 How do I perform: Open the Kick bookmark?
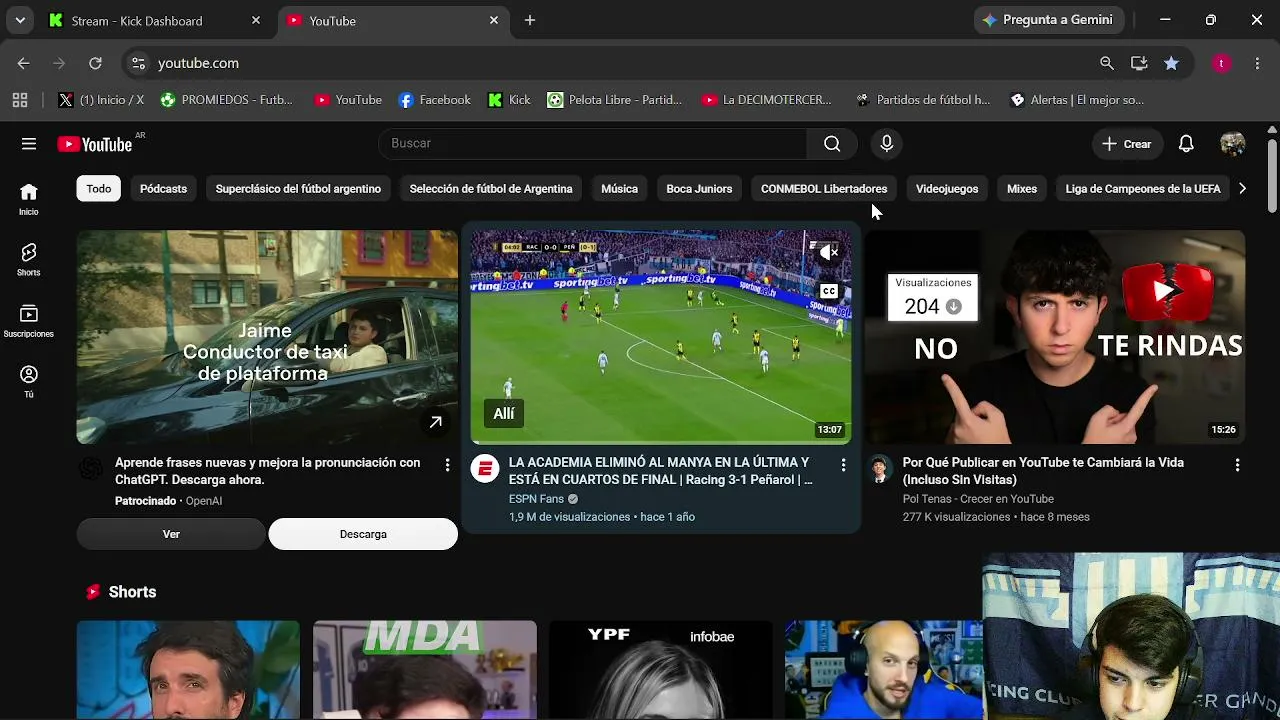tap(509, 100)
